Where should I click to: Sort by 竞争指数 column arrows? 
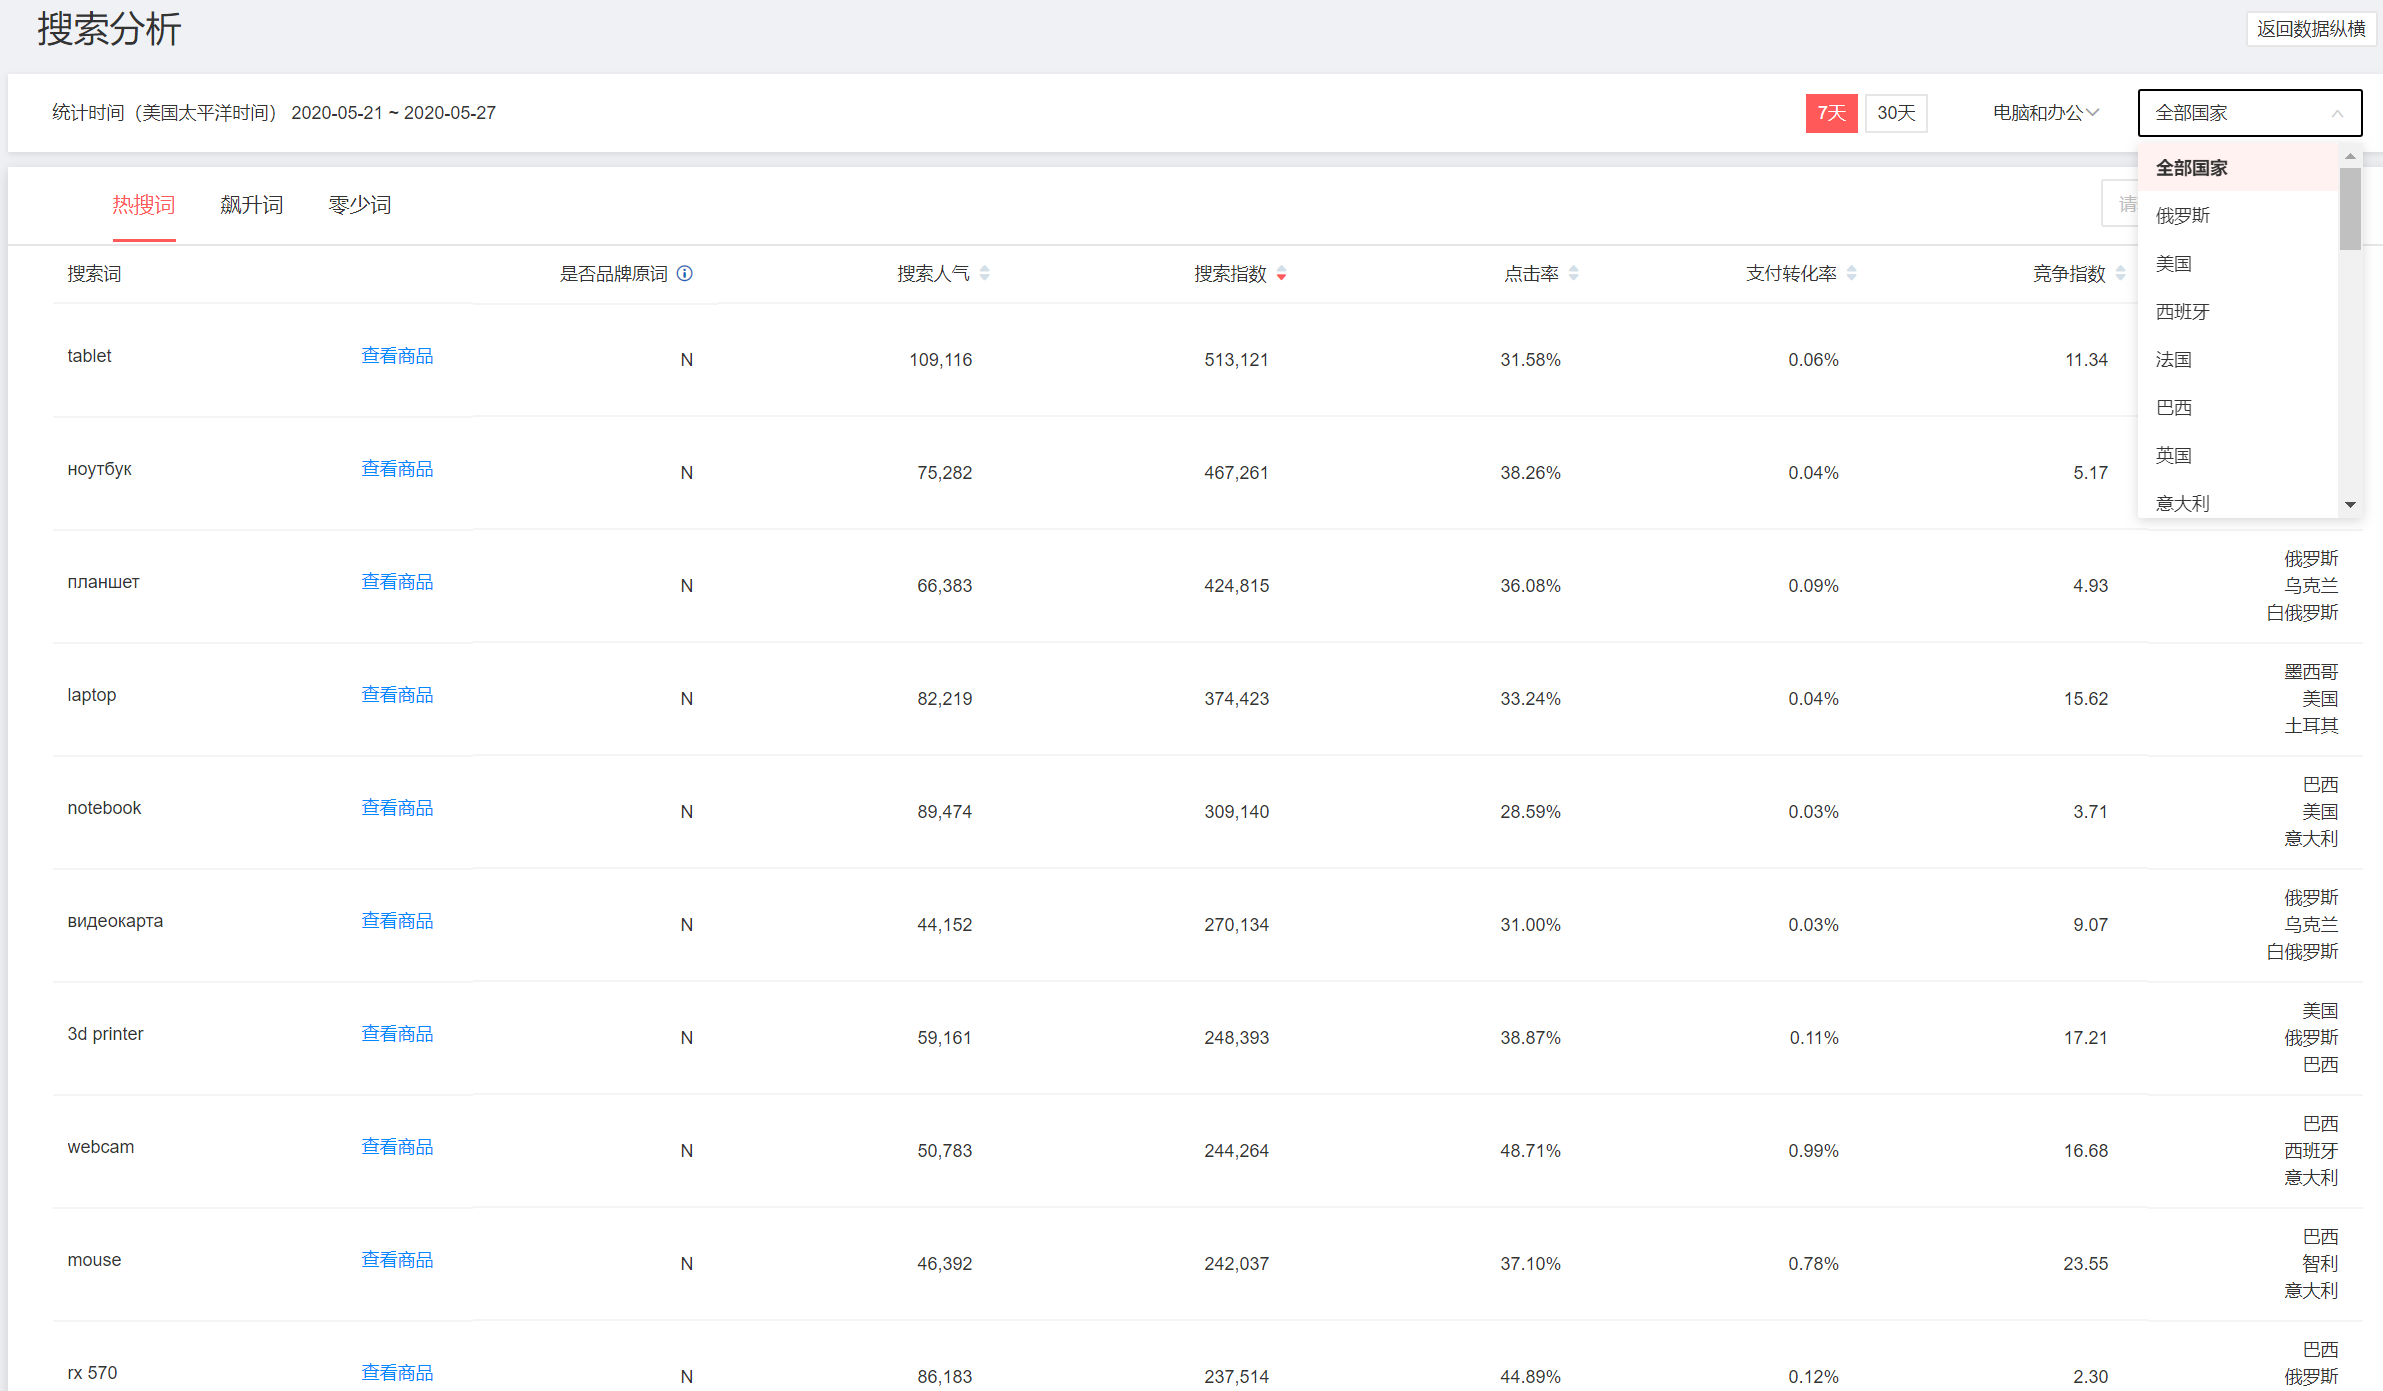(x=2121, y=273)
